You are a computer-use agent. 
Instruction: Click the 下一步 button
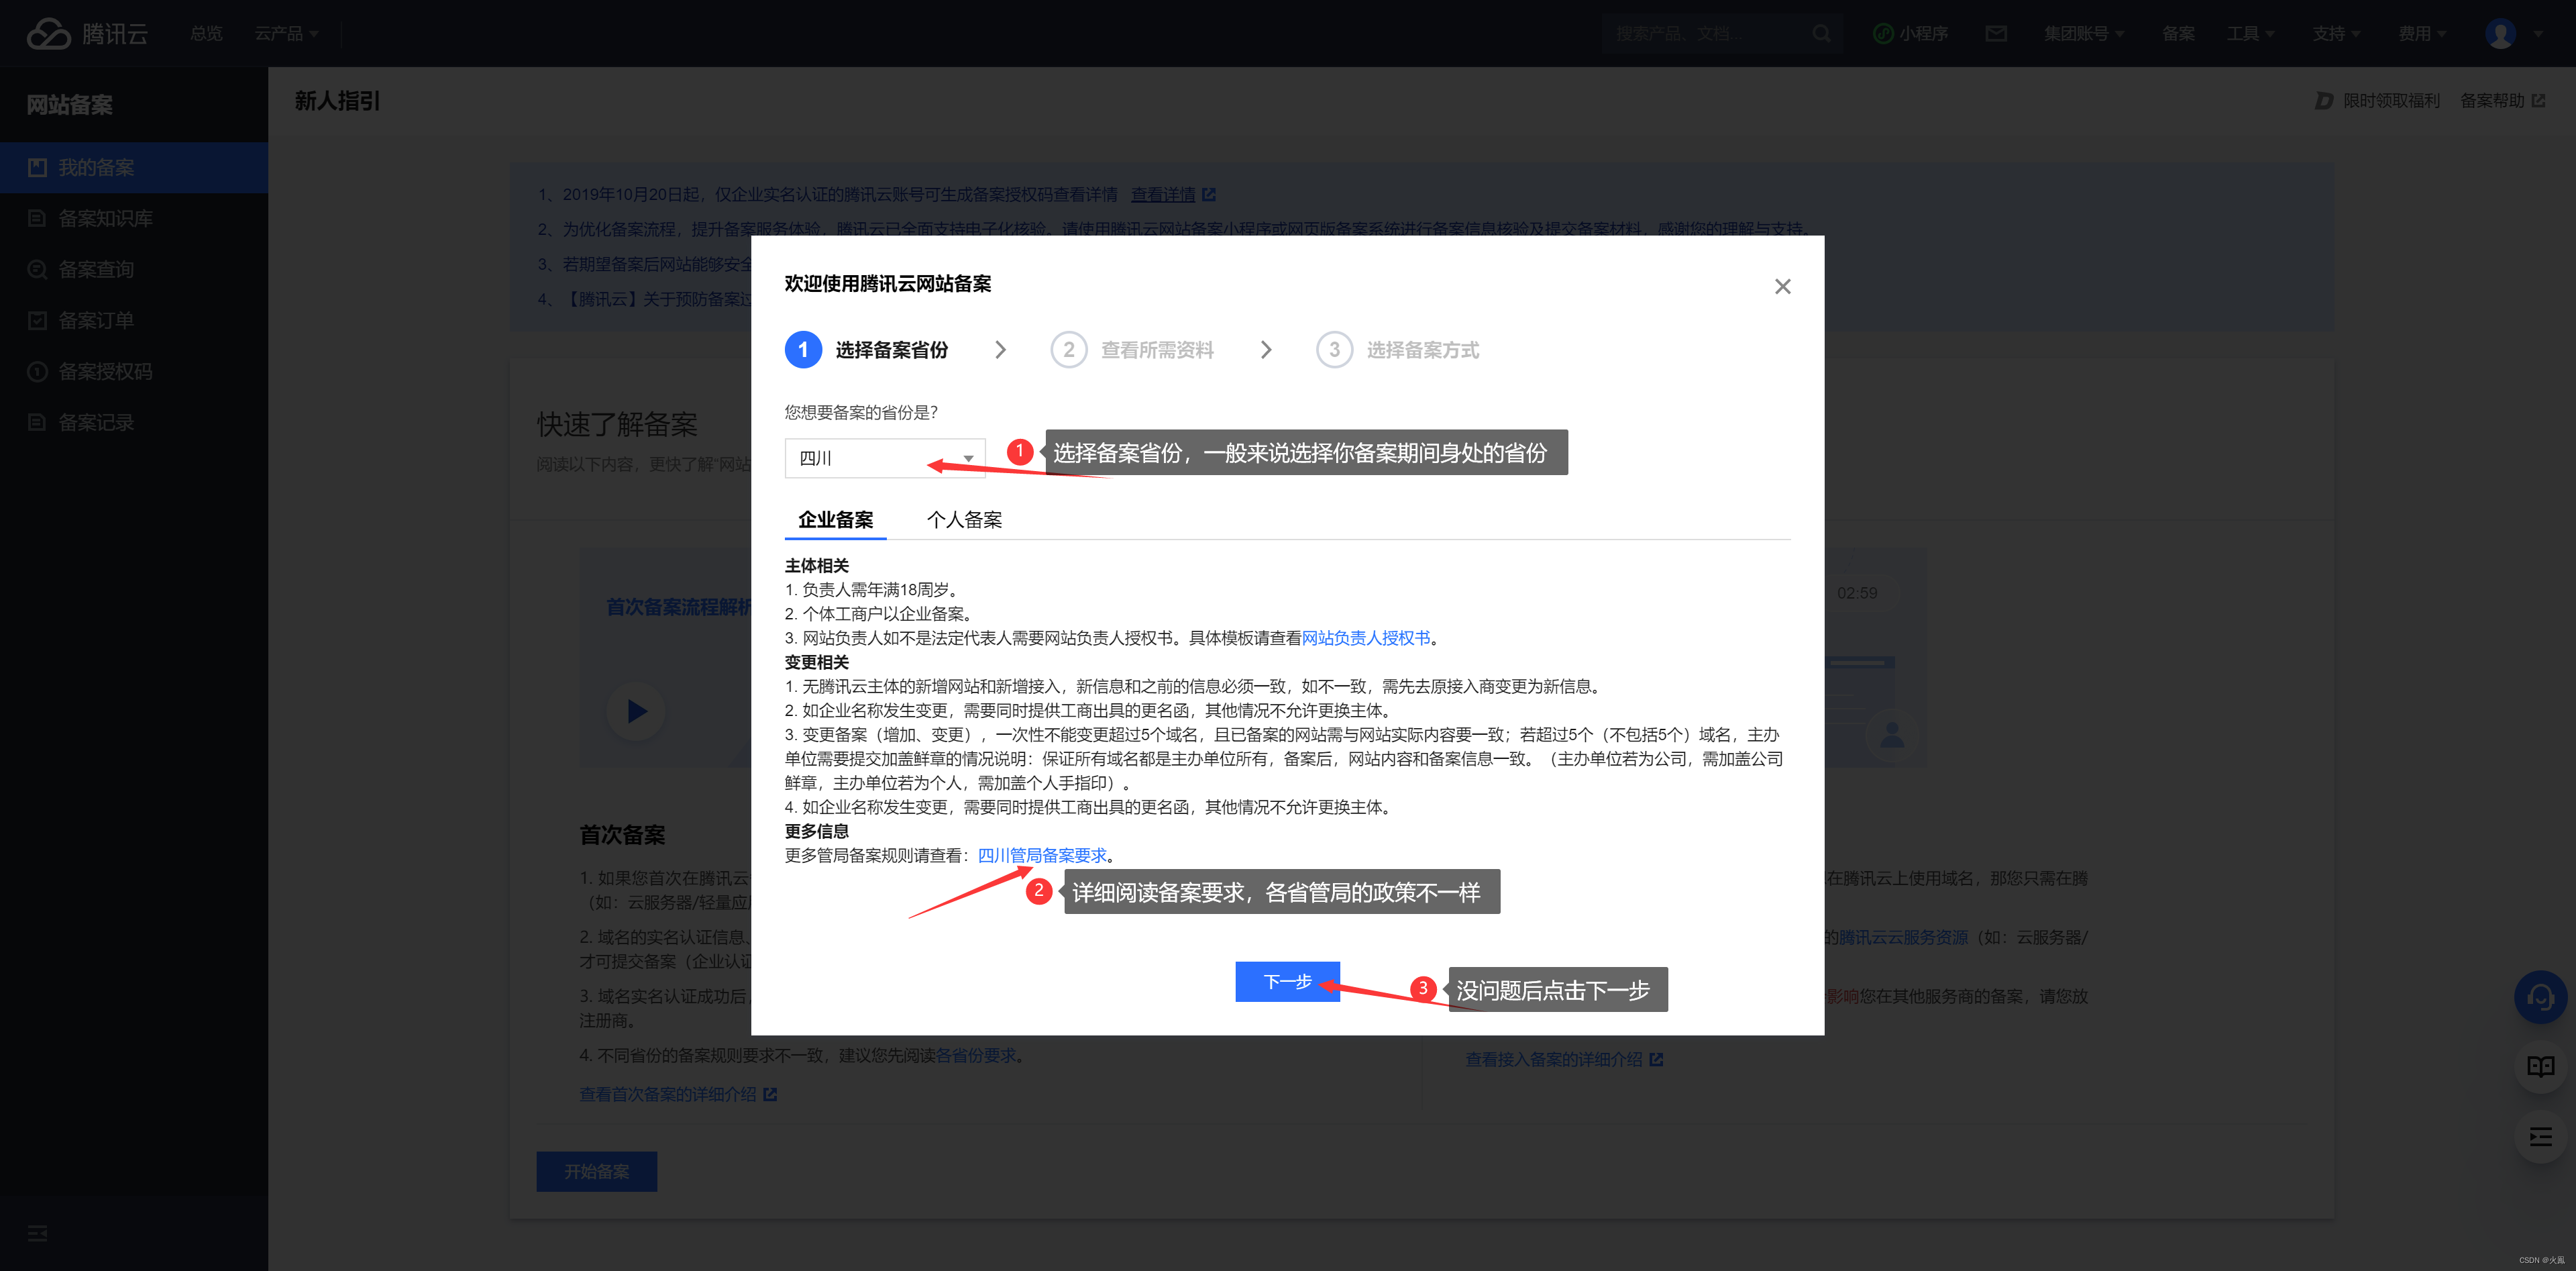[x=1287, y=981]
